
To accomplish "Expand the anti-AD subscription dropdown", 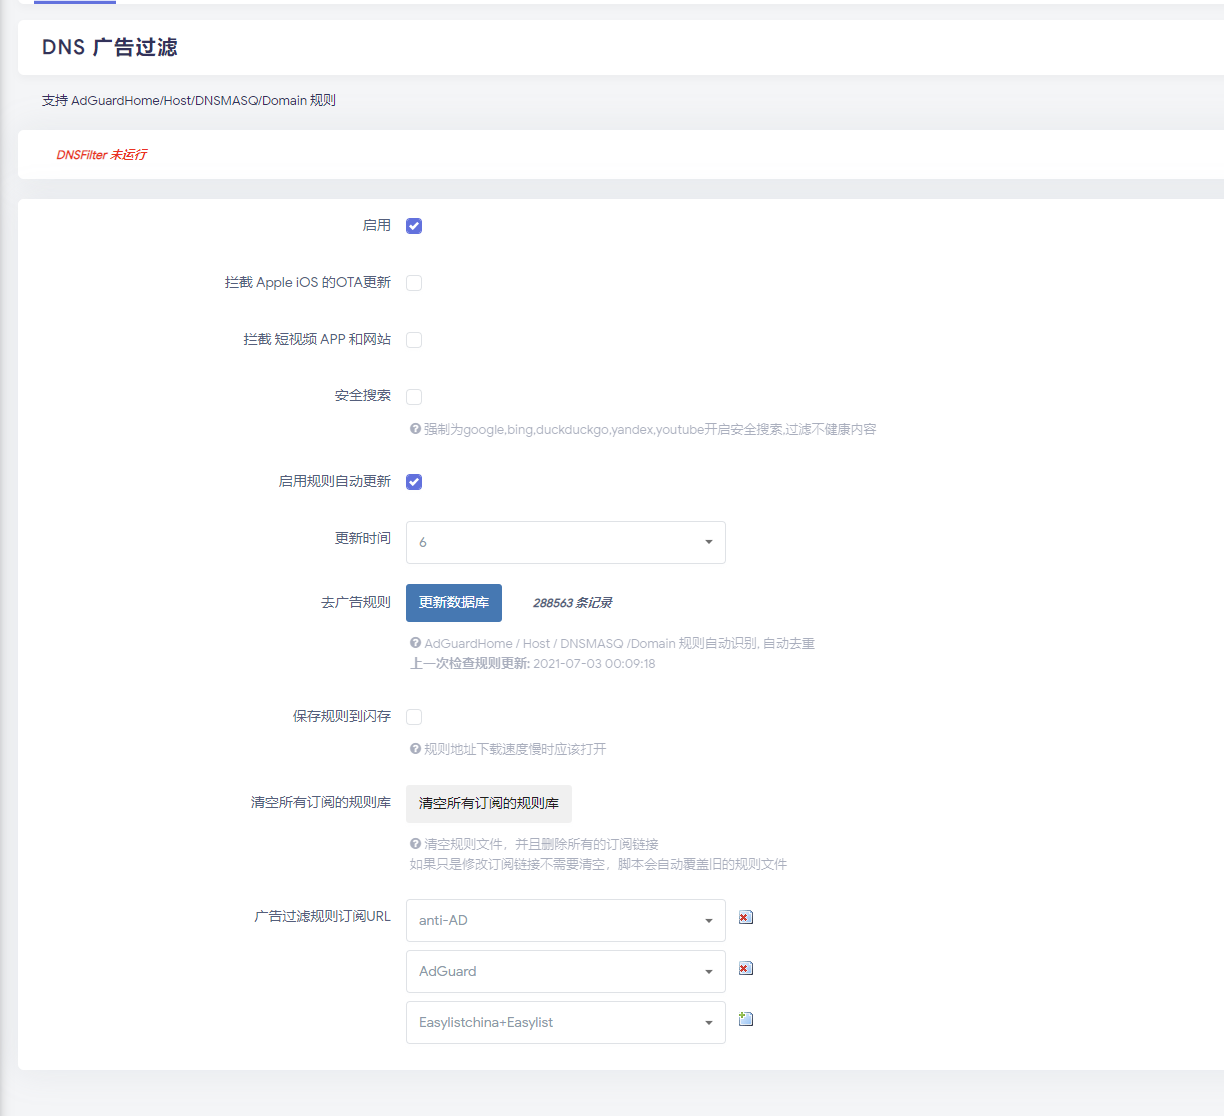I will click(x=565, y=920).
